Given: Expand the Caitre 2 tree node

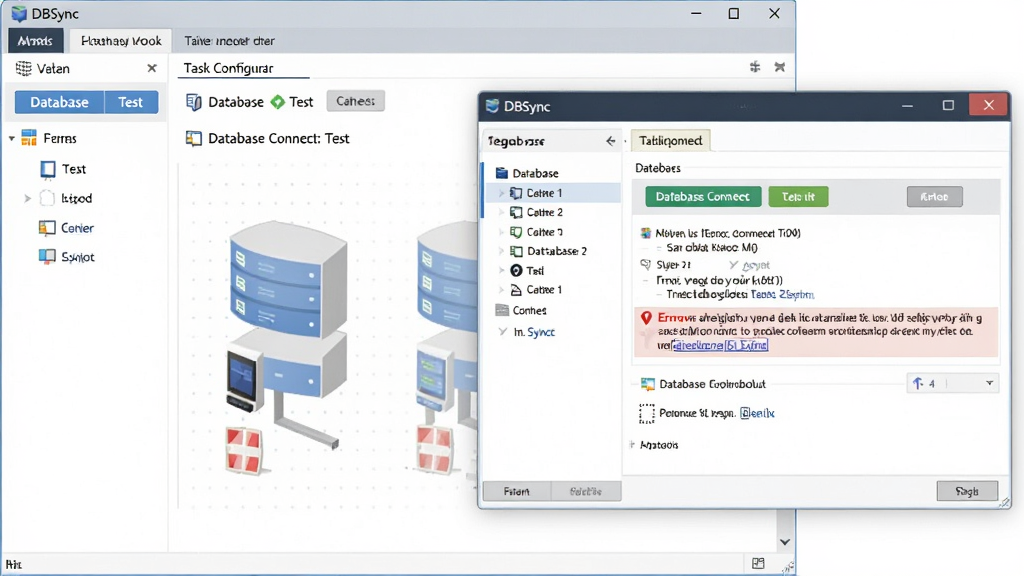Looking at the screenshot, I should click(x=502, y=212).
